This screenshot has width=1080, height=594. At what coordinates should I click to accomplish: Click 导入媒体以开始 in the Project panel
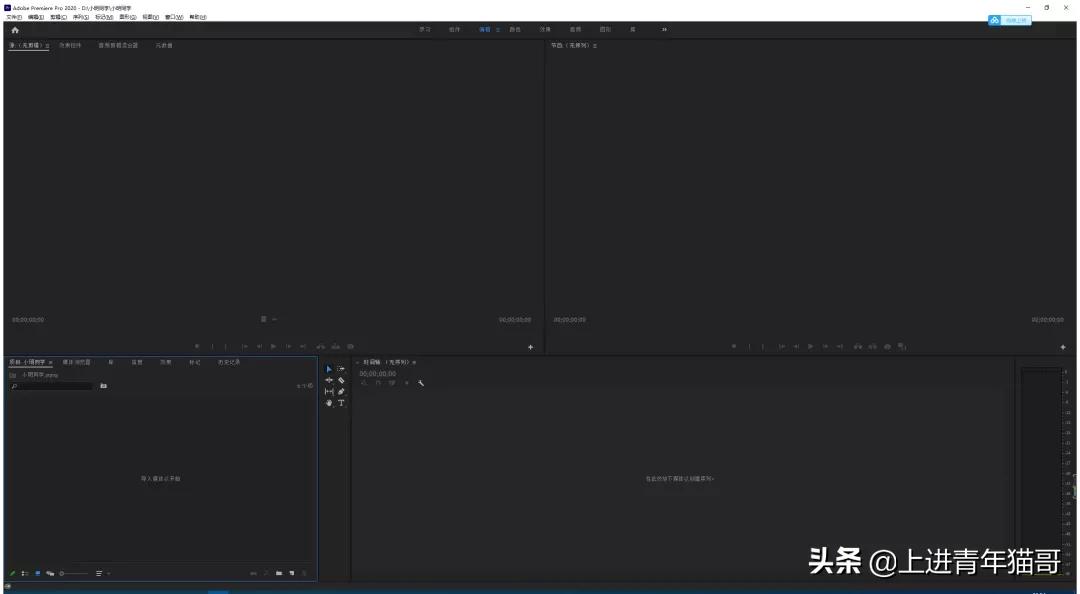pyautogui.click(x=160, y=478)
